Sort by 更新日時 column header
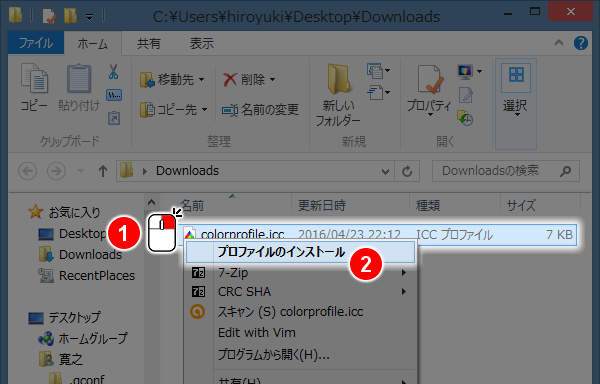 pyautogui.click(x=321, y=206)
